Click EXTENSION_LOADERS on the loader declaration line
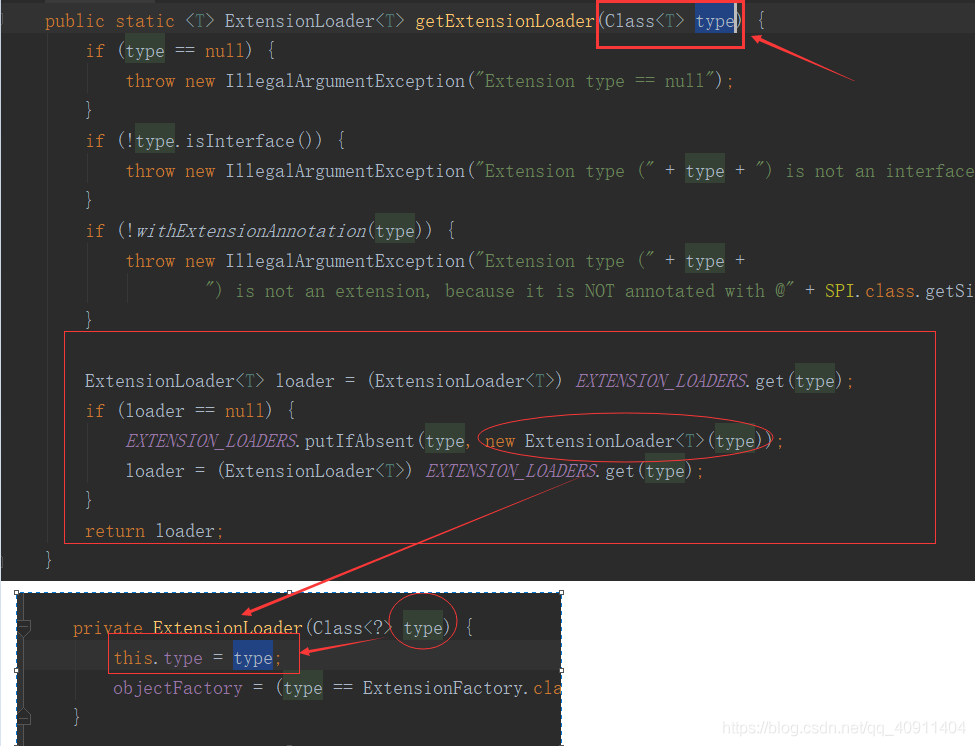 pyautogui.click(x=661, y=381)
